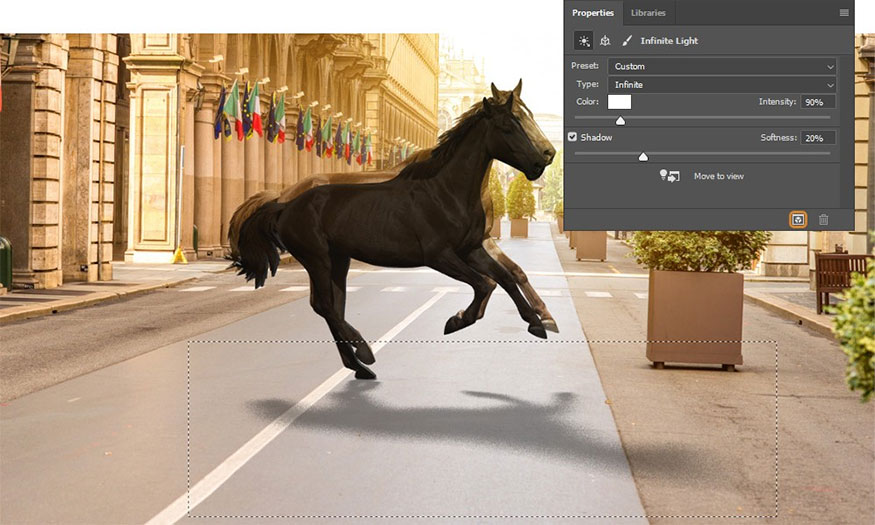The width and height of the screenshot is (875, 525).
Task: Select the Properties tab
Action: (x=593, y=13)
